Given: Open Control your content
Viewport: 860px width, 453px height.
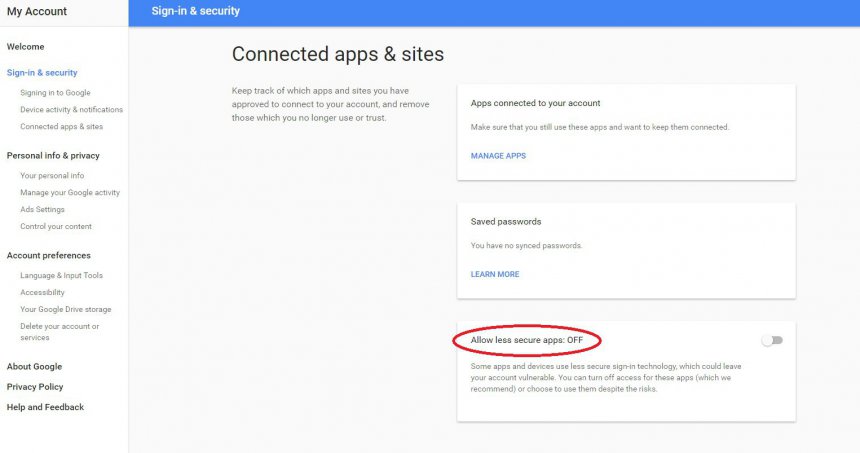Looking at the screenshot, I should [x=56, y=226].
